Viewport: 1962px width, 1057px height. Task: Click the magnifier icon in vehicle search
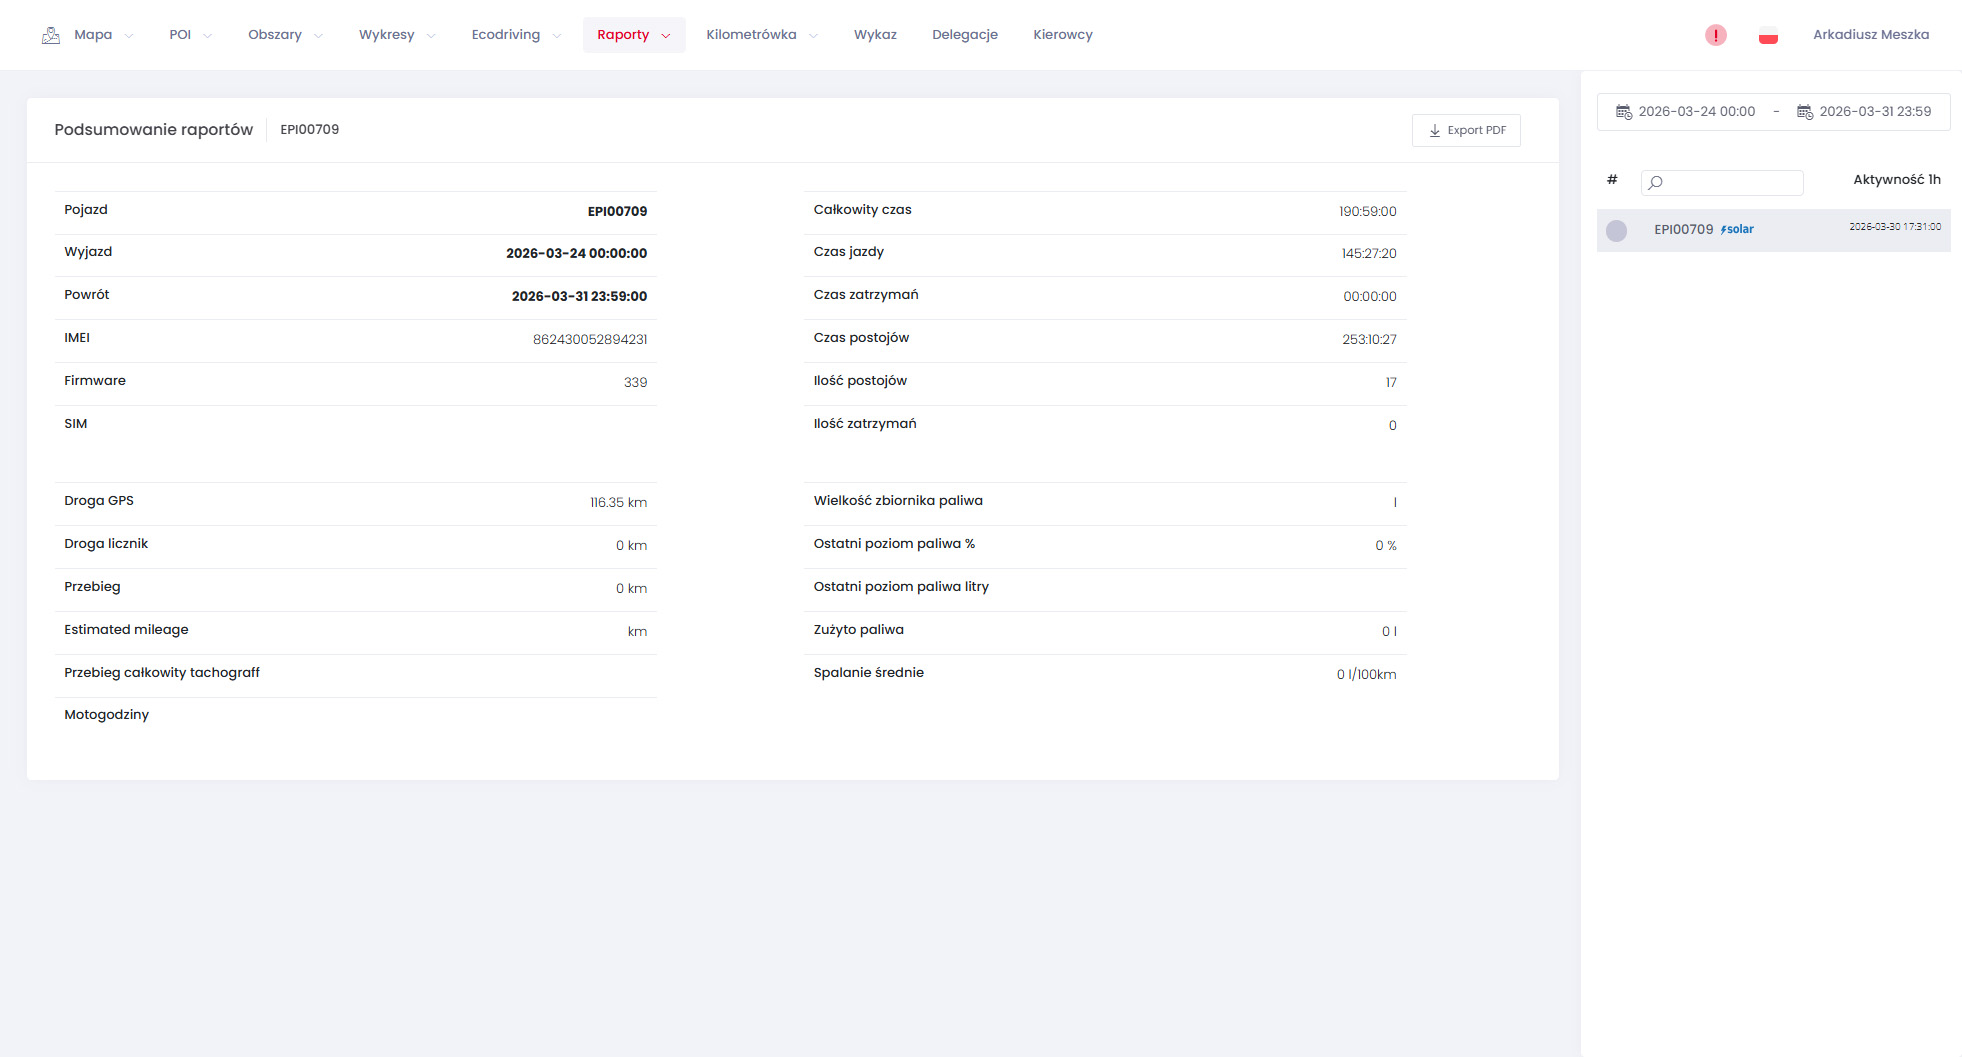1656,182
